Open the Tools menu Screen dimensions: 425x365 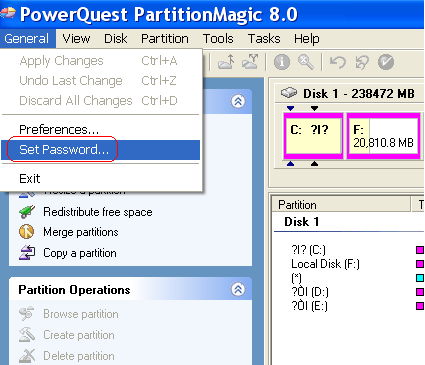pos(218,39)
